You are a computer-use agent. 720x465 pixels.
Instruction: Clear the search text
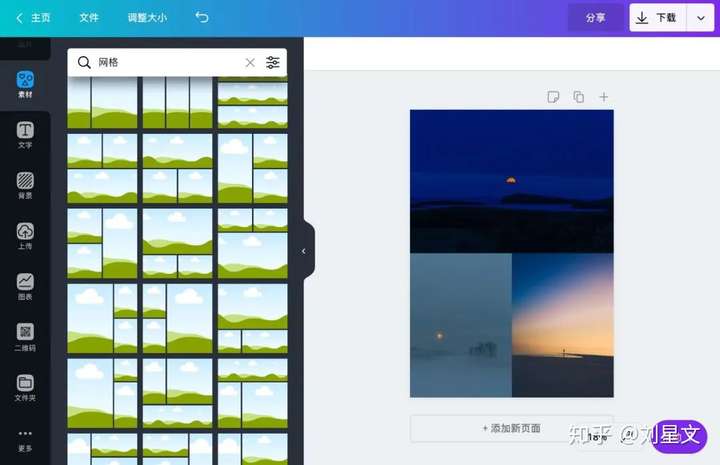click(250, 62)
